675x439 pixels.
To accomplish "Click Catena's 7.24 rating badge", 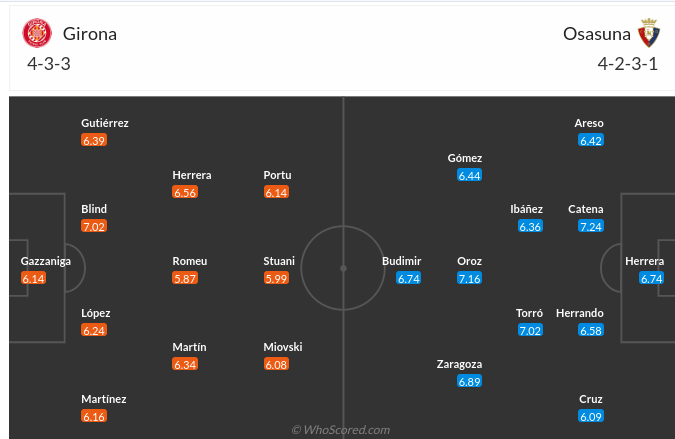I will (x=590, y=227).
